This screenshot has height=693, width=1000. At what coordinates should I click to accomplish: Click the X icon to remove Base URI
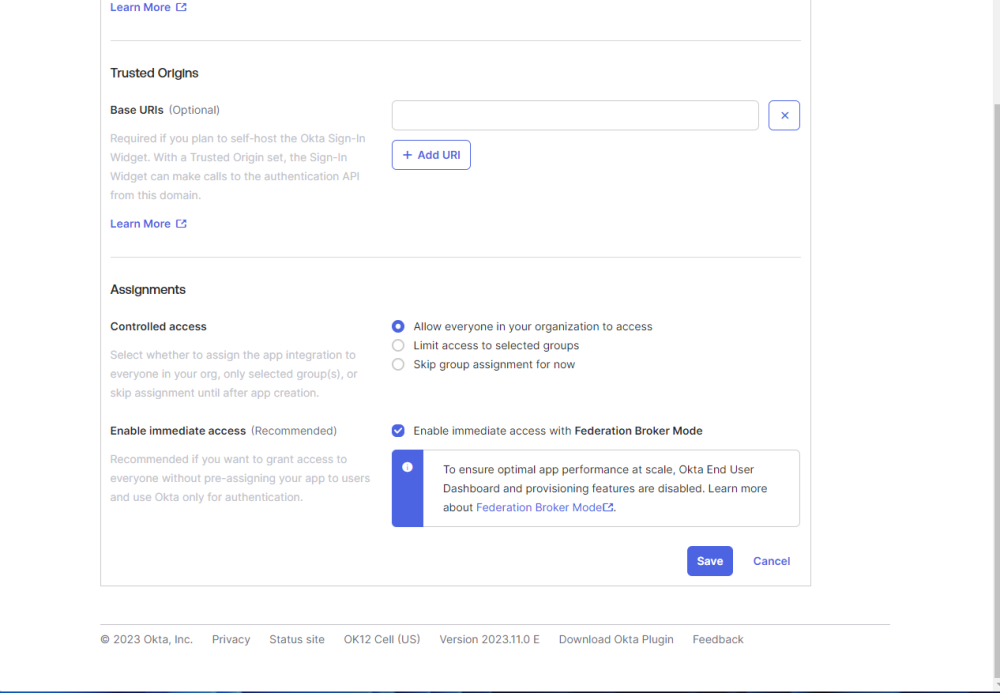784,116
